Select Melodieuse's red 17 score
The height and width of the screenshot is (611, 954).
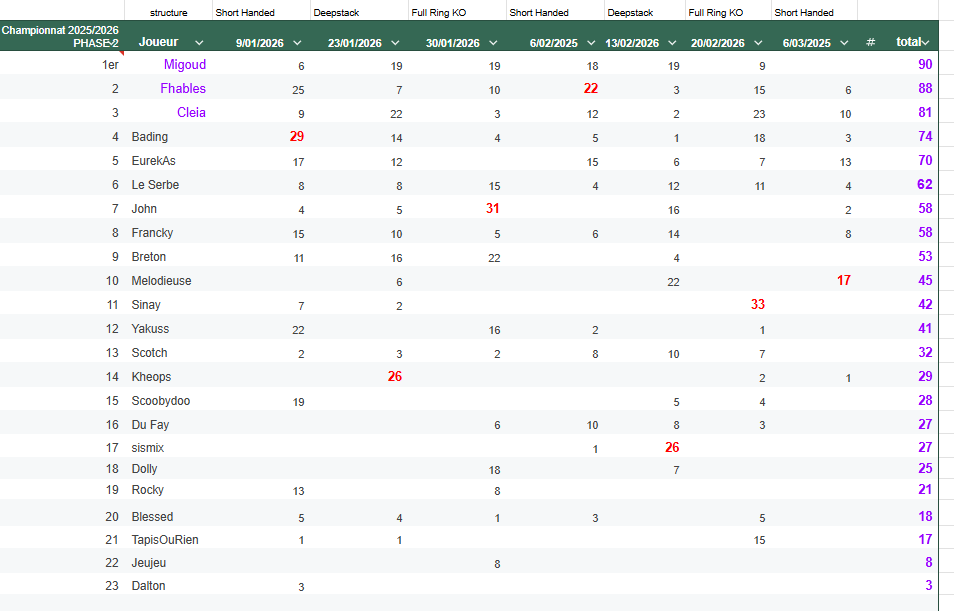(843, 280)
